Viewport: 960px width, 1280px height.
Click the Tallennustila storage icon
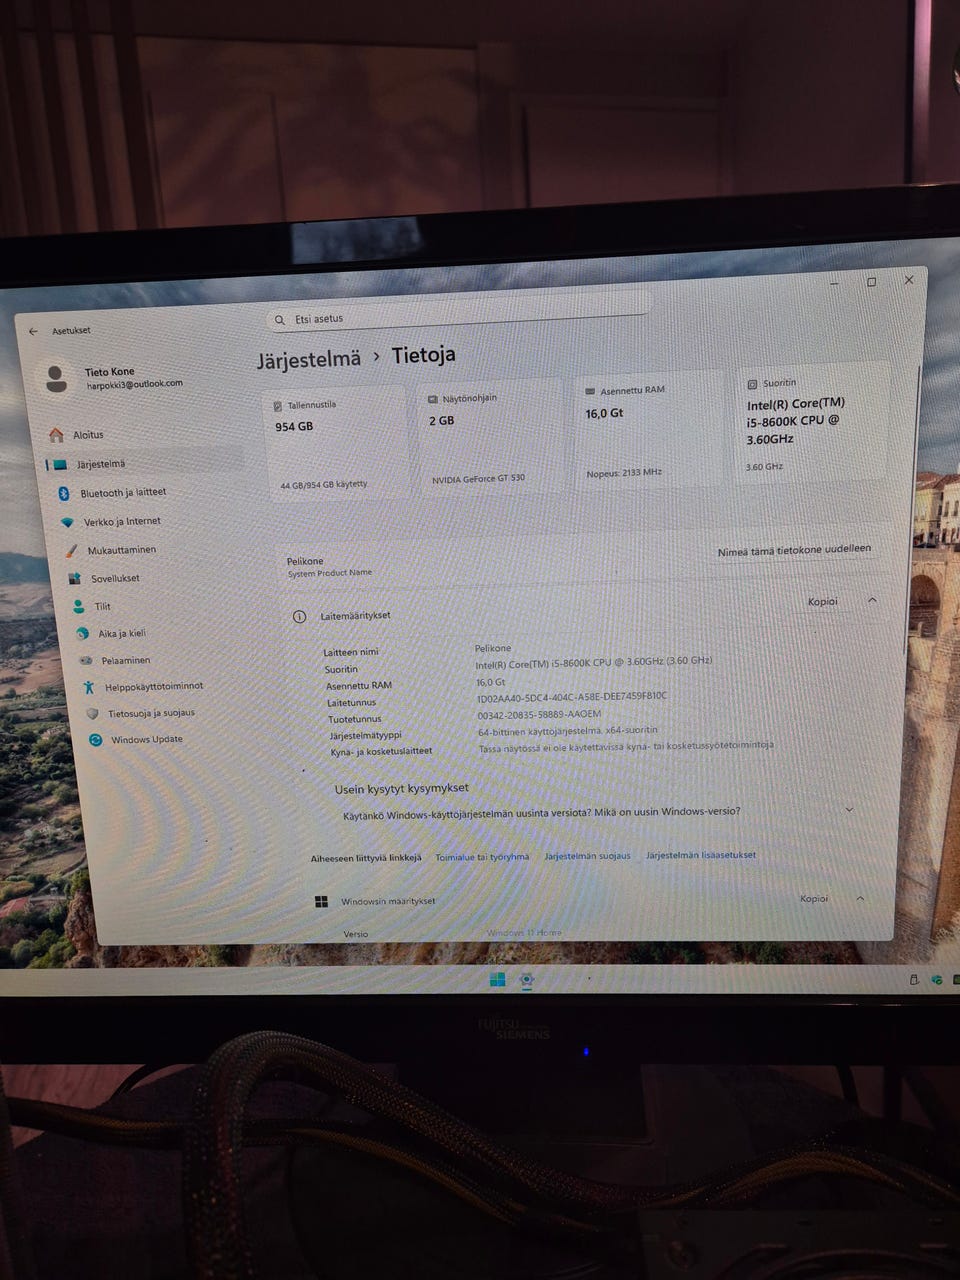[278, 407]
